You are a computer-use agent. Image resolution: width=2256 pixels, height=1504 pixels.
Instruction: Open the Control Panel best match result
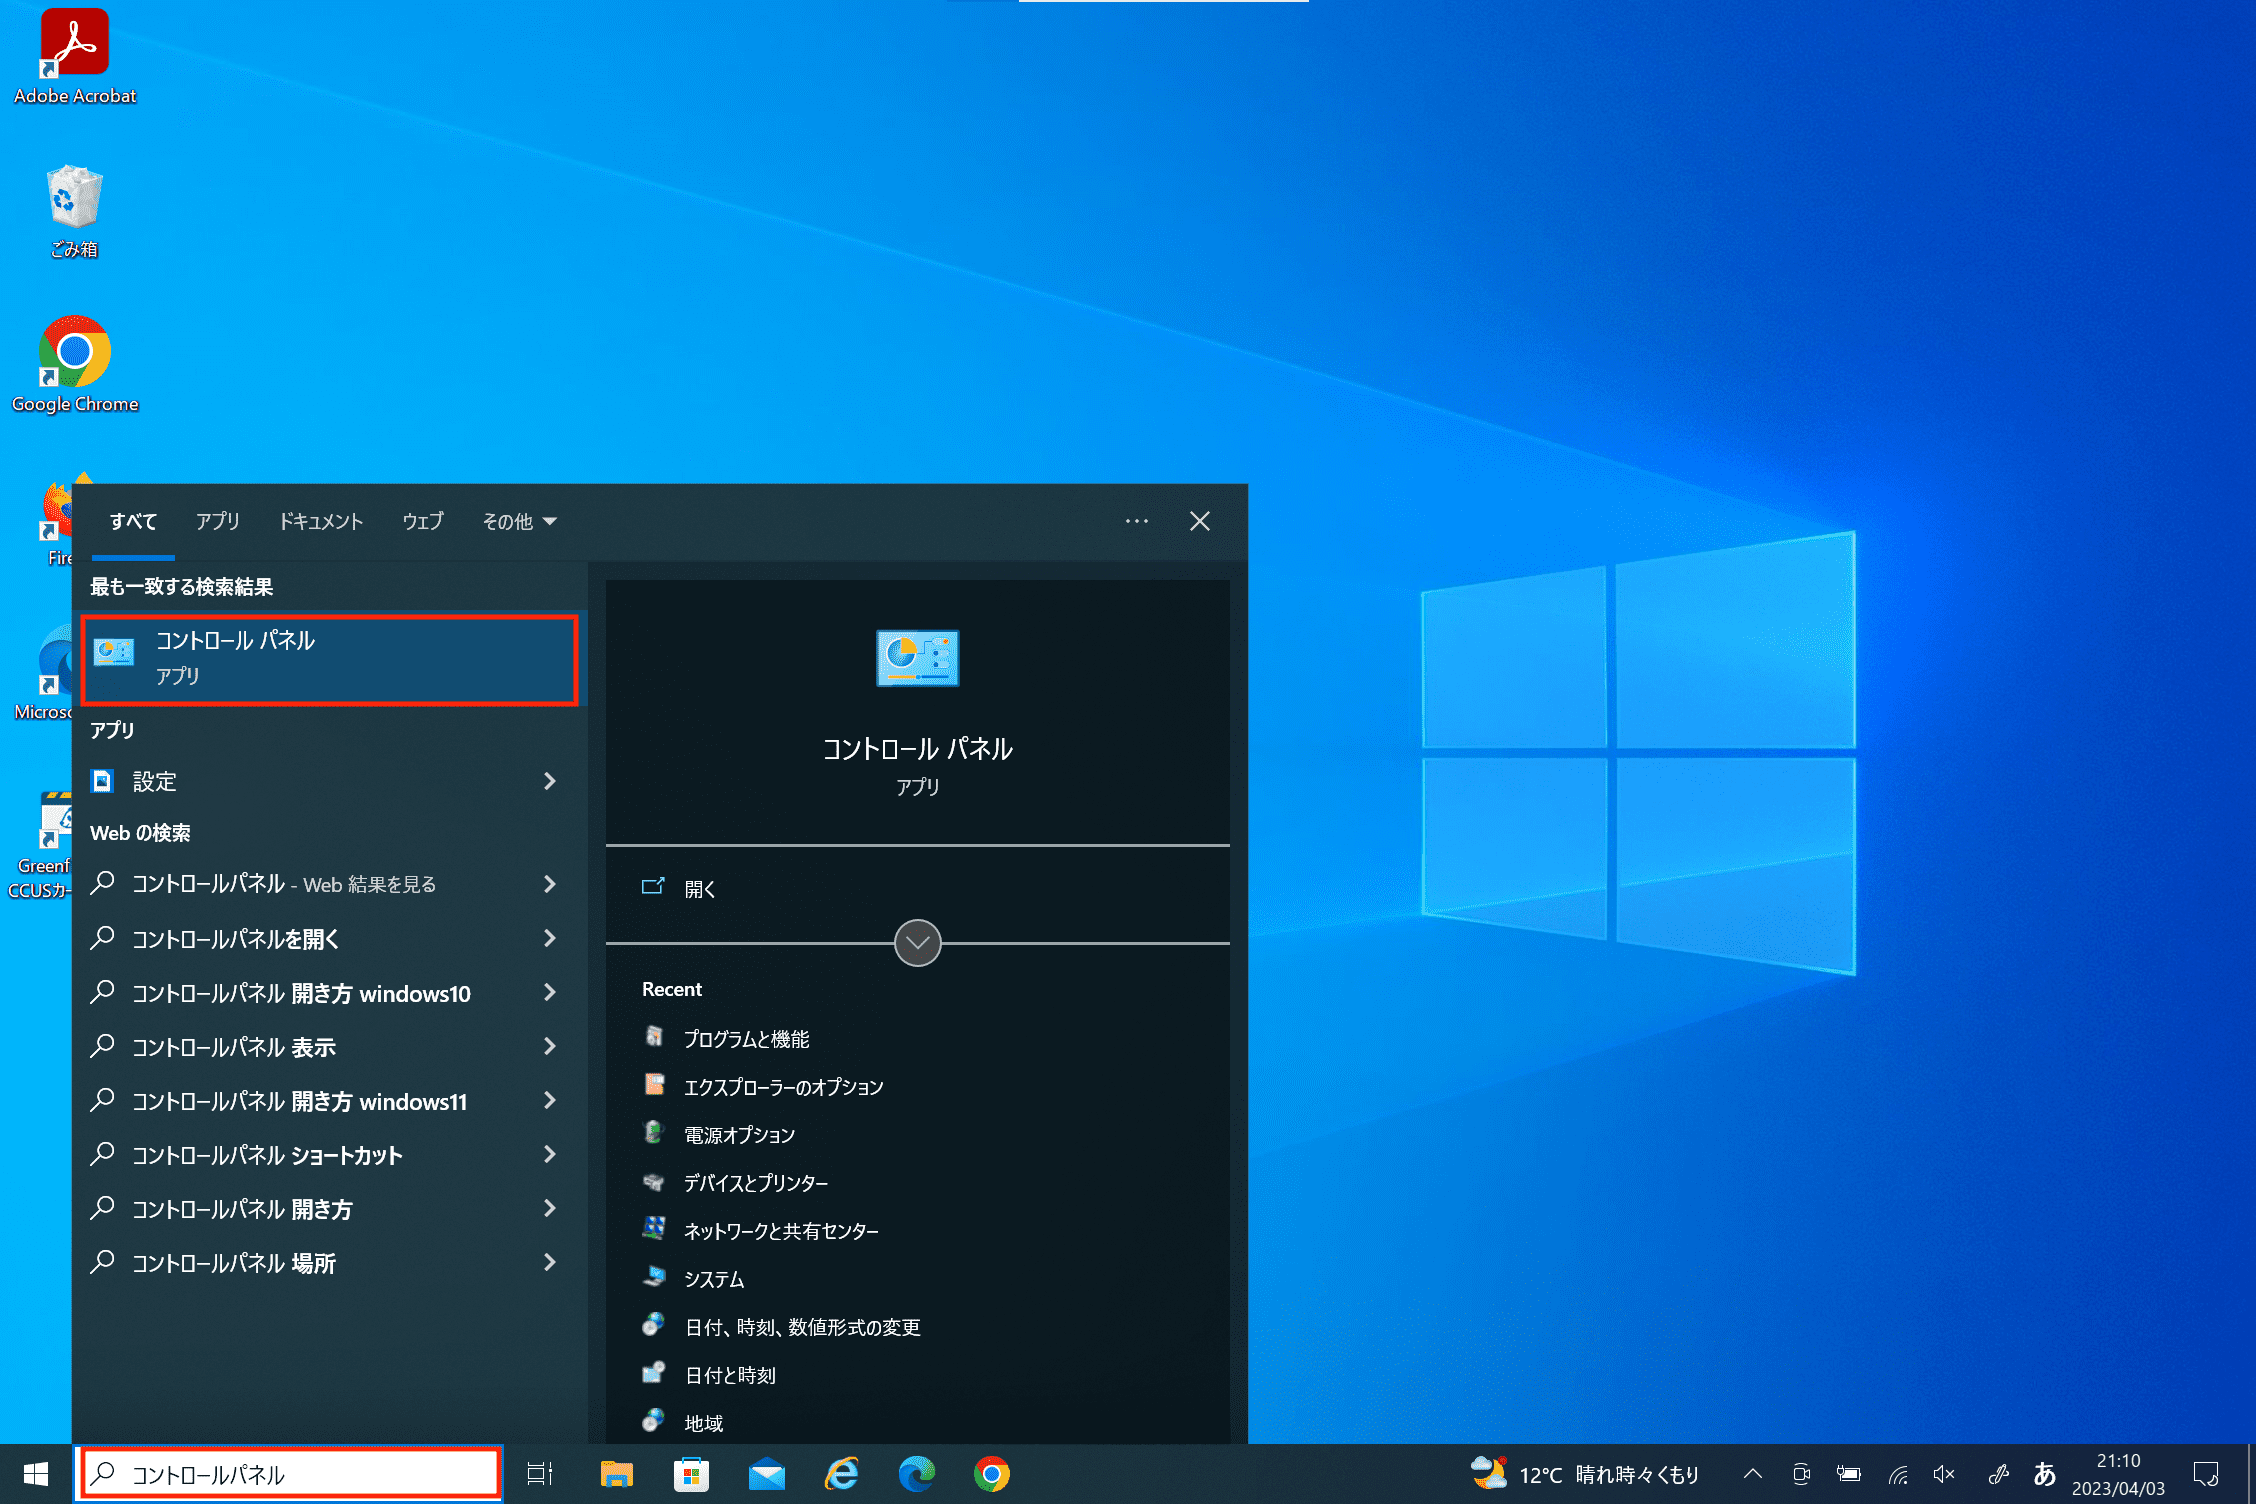tap(328, 658)
